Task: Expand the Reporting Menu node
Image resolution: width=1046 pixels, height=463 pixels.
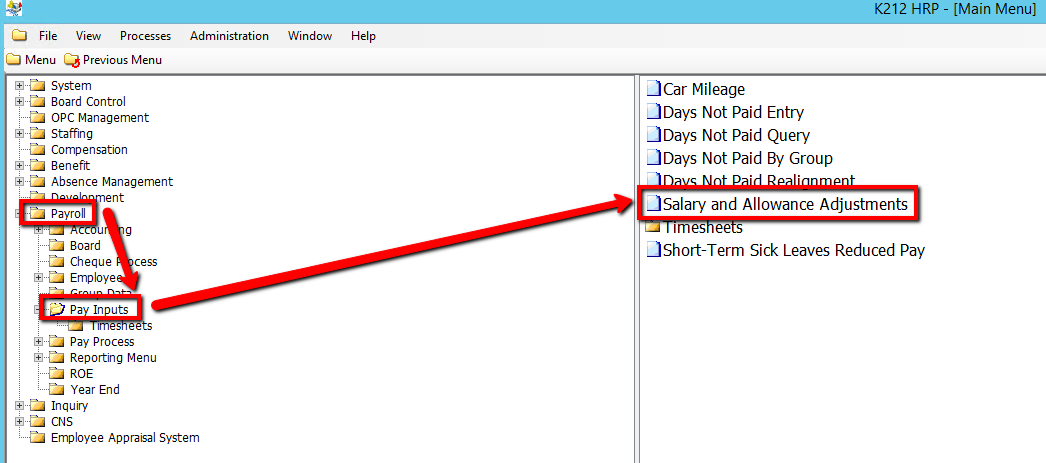Action: pyautogui.click(x=38, y=358)
